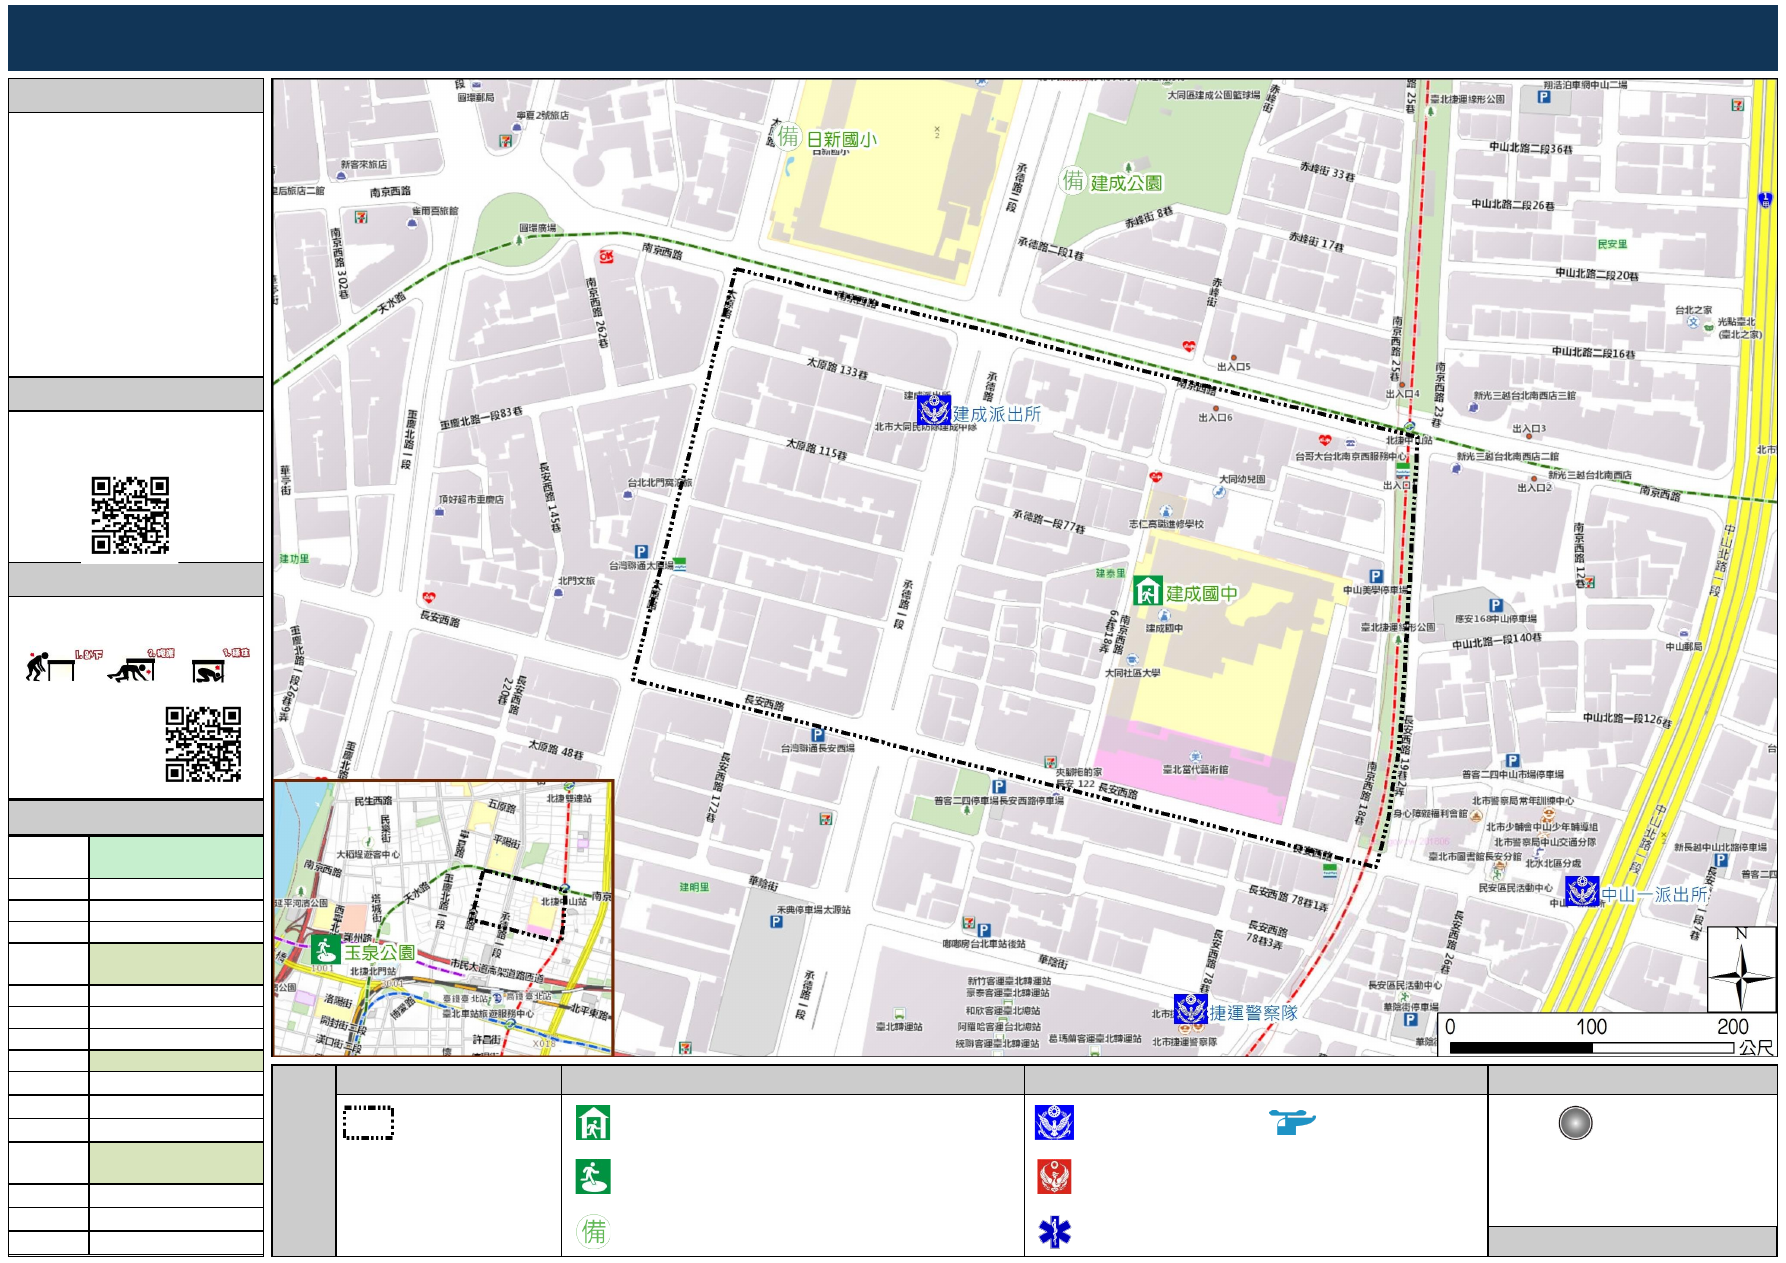Click the 頂好超市重慶店 label
This screenshot has height=1263, width=1786.
[471, 499]
